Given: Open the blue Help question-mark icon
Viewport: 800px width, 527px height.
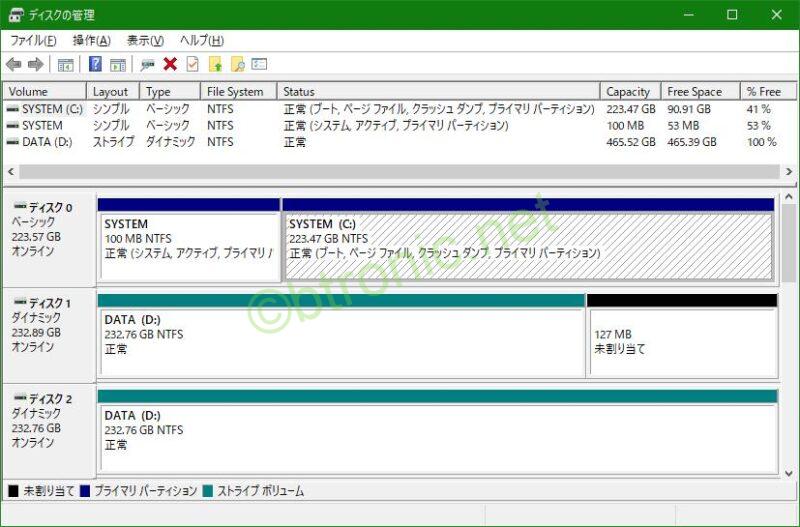Looking at the screenshot, I should coord(95,64).
